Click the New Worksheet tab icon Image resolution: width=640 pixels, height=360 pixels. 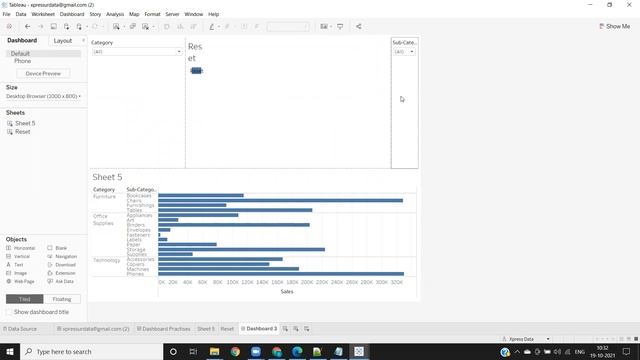285,329
